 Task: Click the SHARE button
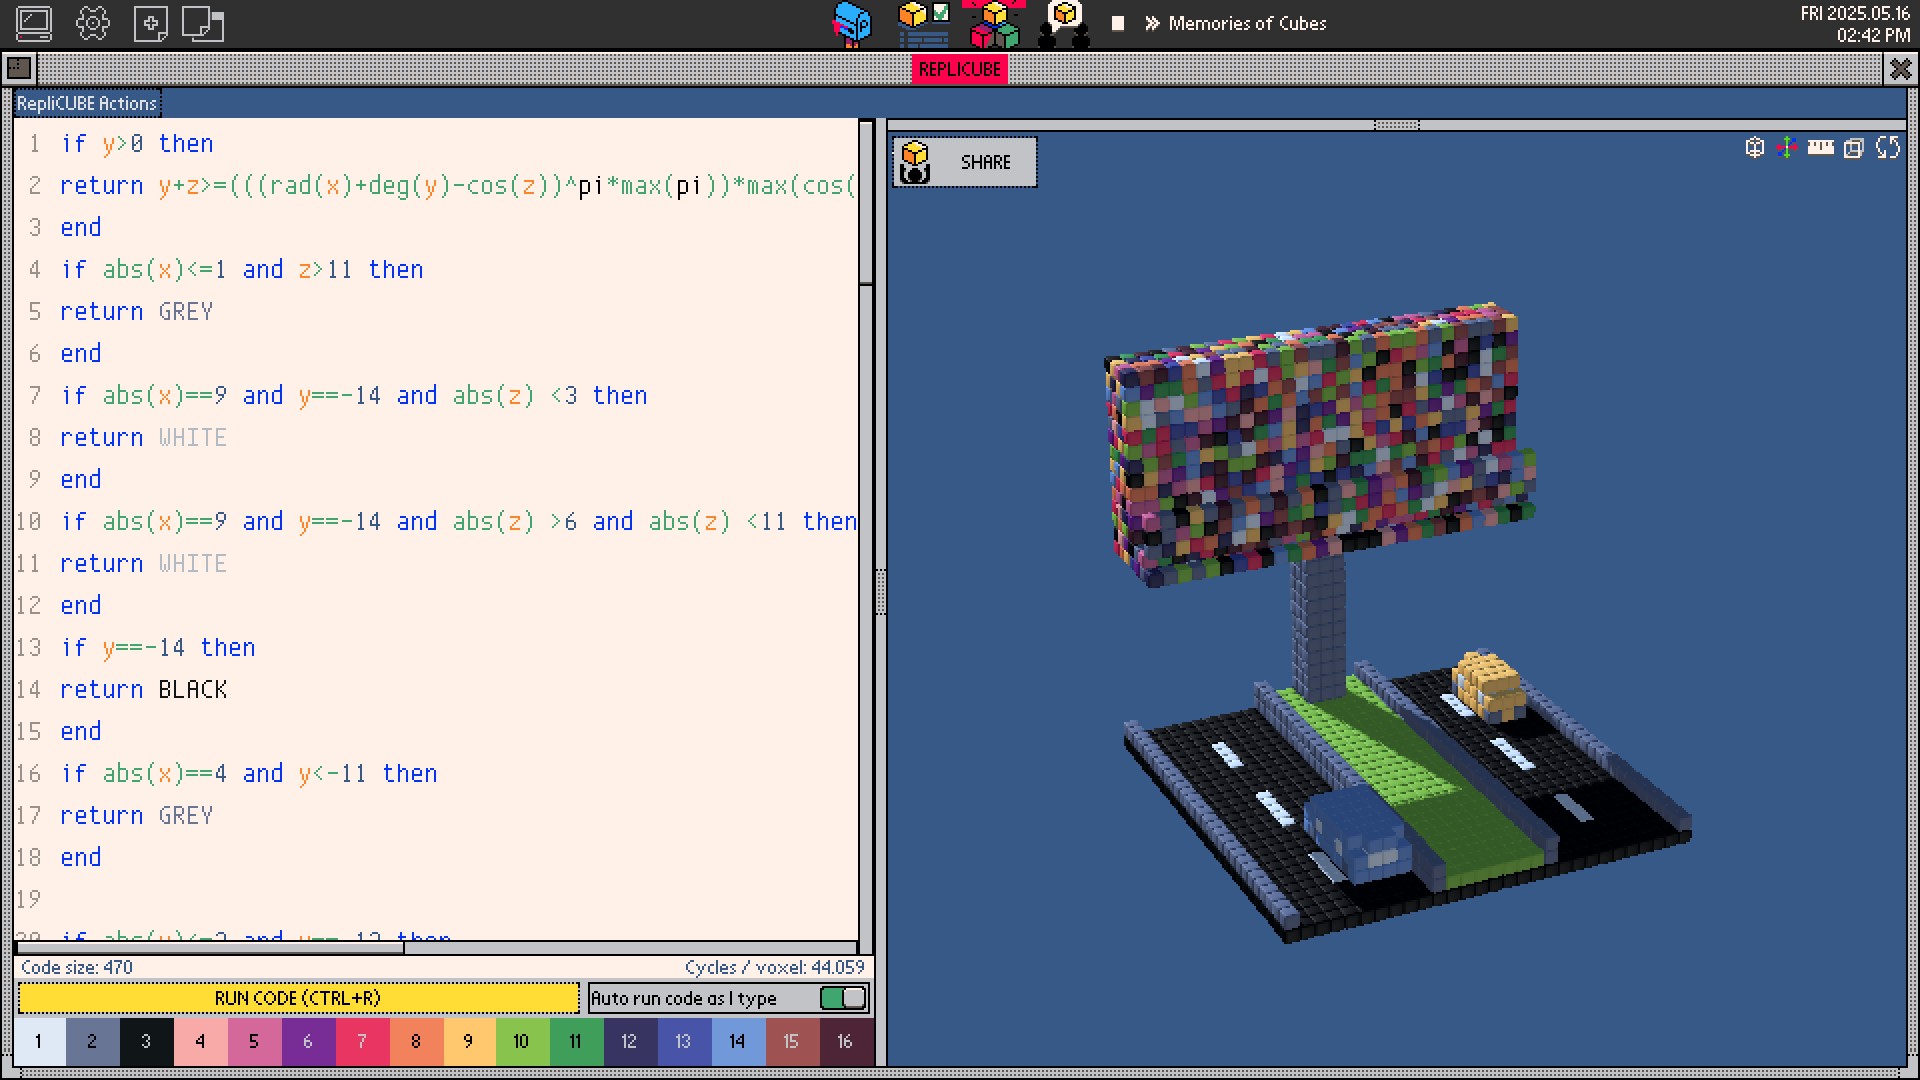(x=965, y=162)
